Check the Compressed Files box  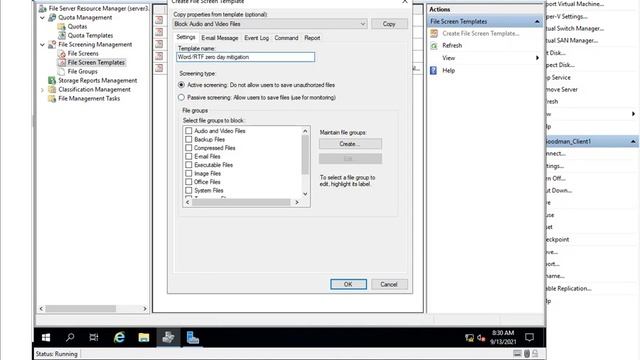[x=189, y=148]
